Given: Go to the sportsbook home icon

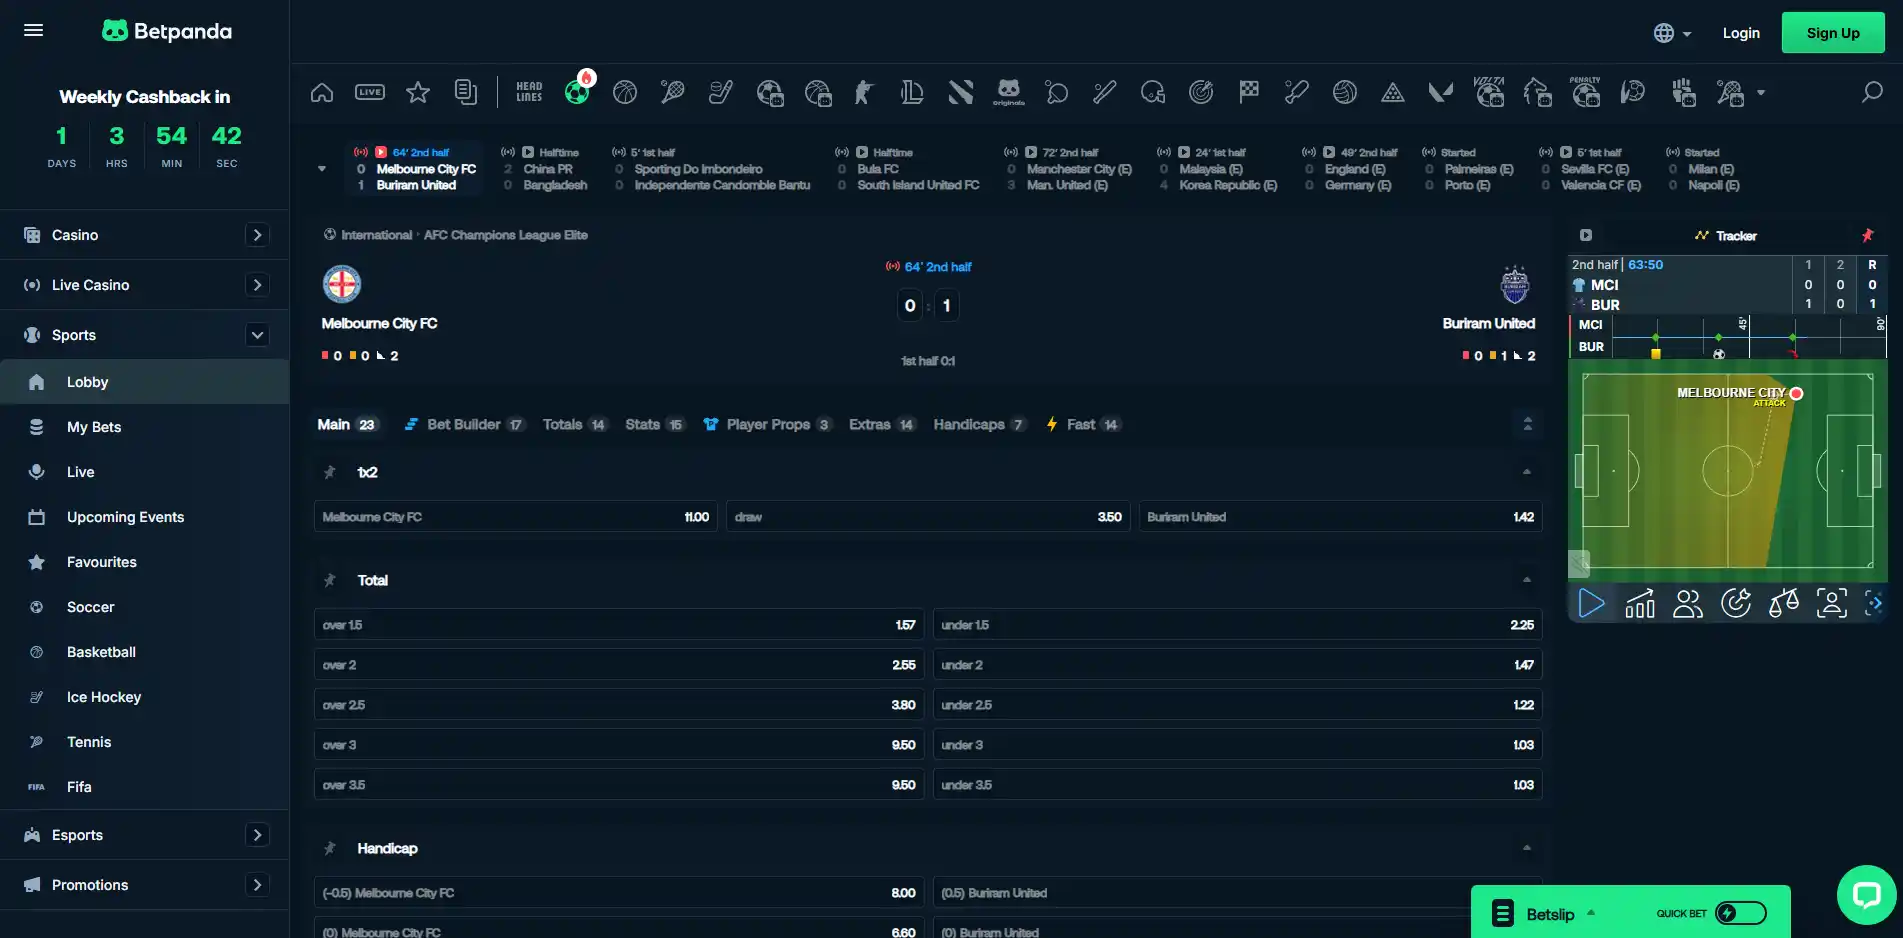Looking at the screenshot, I should [322, 93].
